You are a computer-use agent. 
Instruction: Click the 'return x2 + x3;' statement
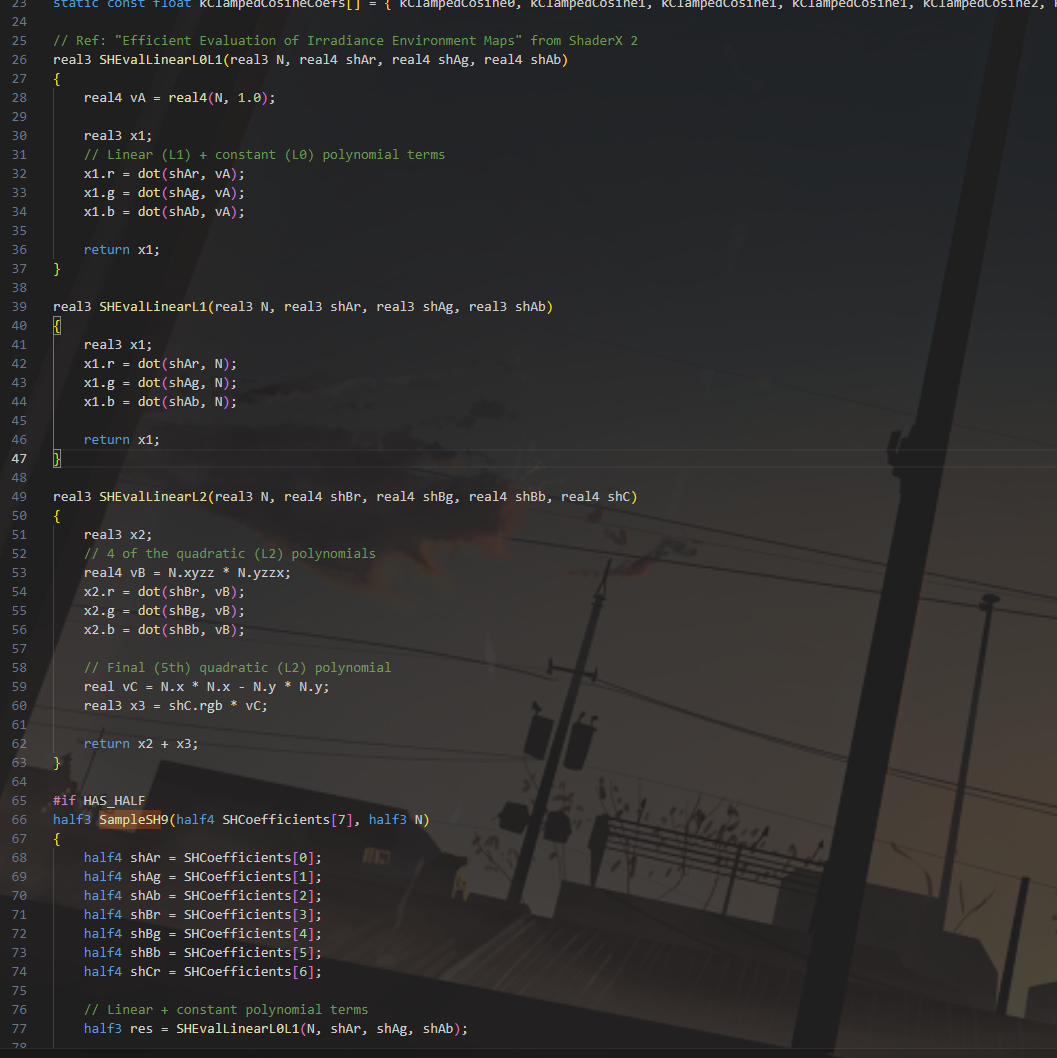pos(141,744)
